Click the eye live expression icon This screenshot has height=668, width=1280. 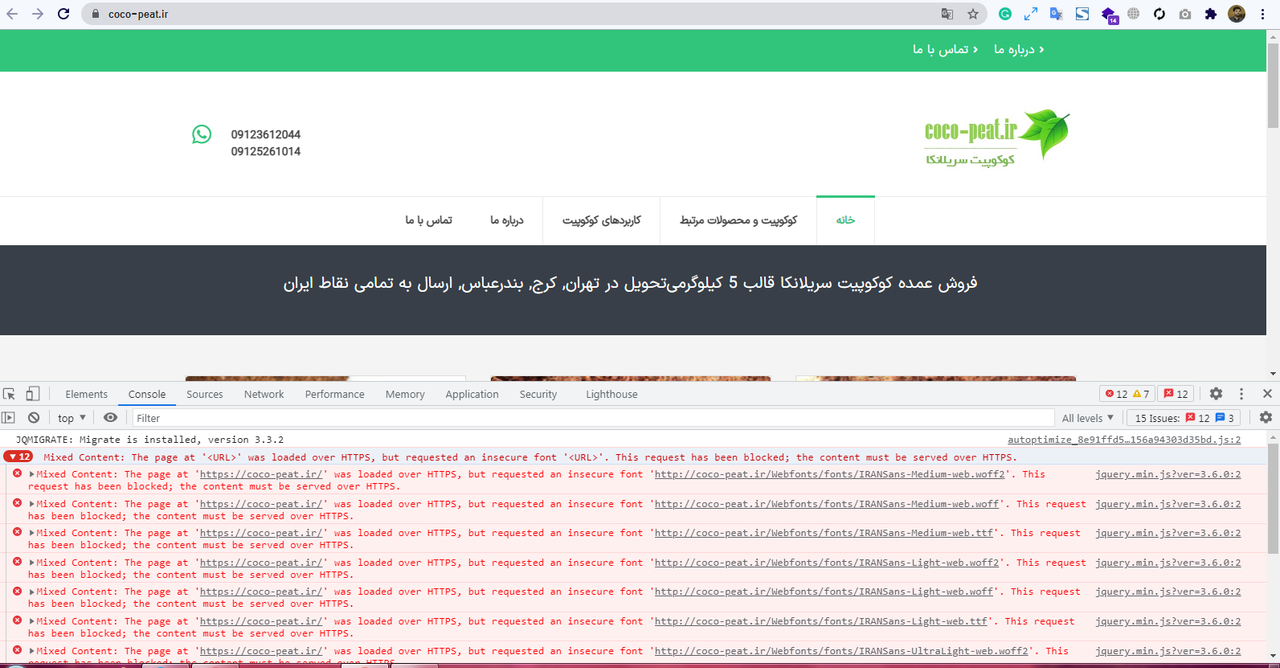(x=110, y=418)
